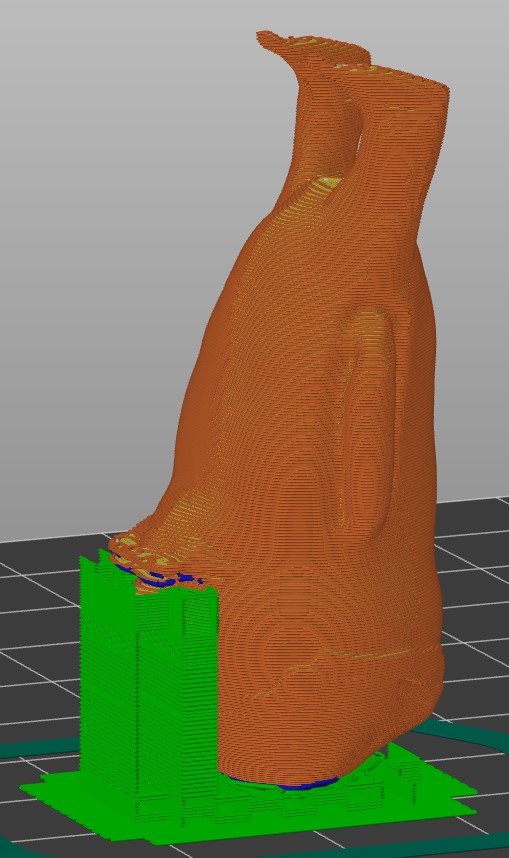Click the top right flat tip of the model
This screenshot has width=509, height=858.
[410, 77]
